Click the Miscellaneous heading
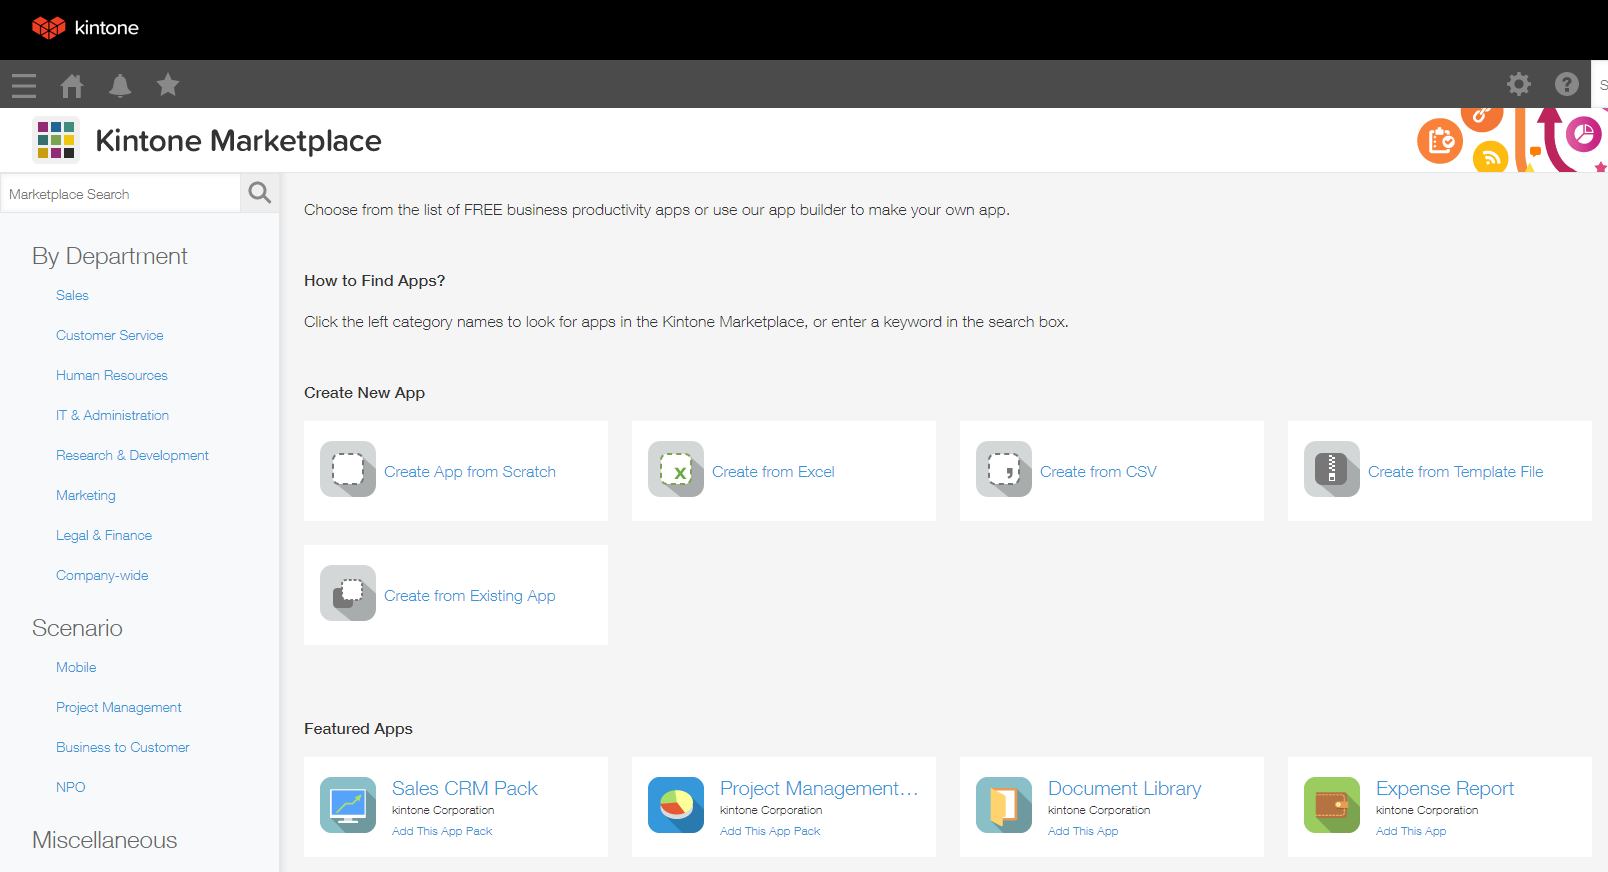1608x872 pixels. click(105, 841)
